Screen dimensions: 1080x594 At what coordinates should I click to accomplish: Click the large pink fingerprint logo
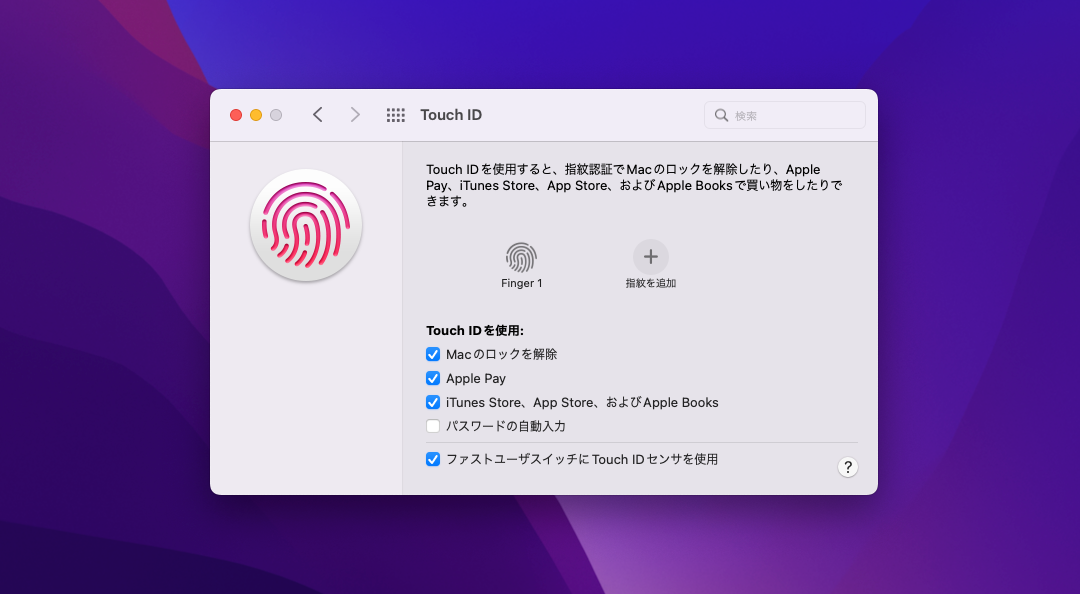[x=306, y=225]
